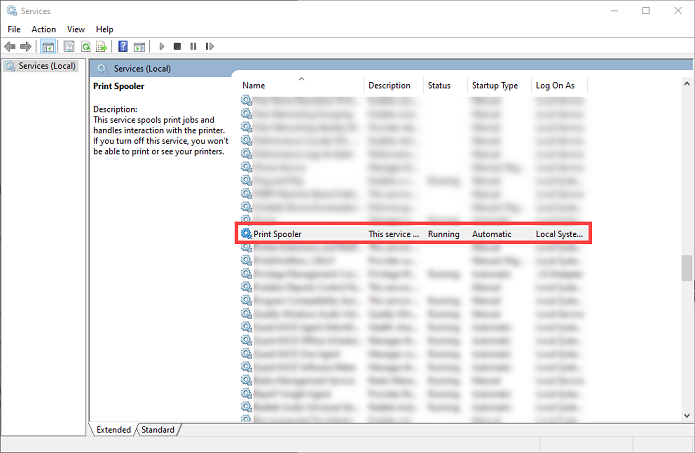Click the Refresh toolbar icon
The width and height of the screenshot is (695, 453).
coord(85,46)
